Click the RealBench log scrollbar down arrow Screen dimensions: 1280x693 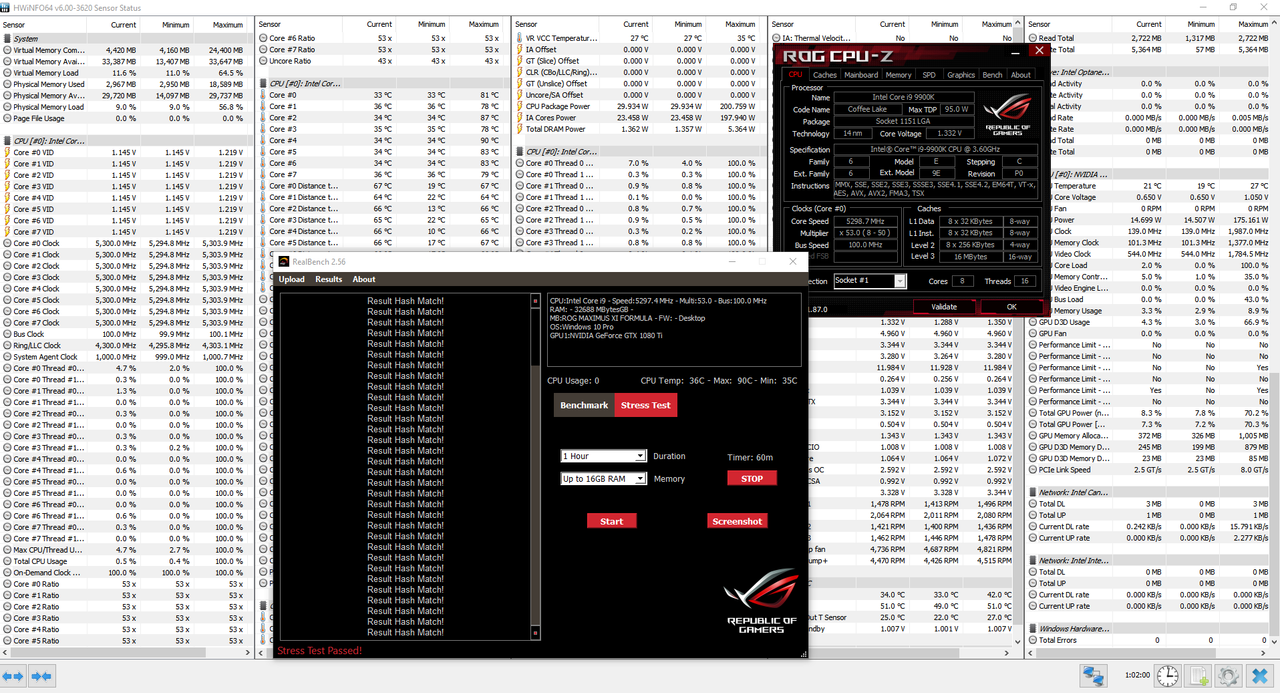point(536,633)
